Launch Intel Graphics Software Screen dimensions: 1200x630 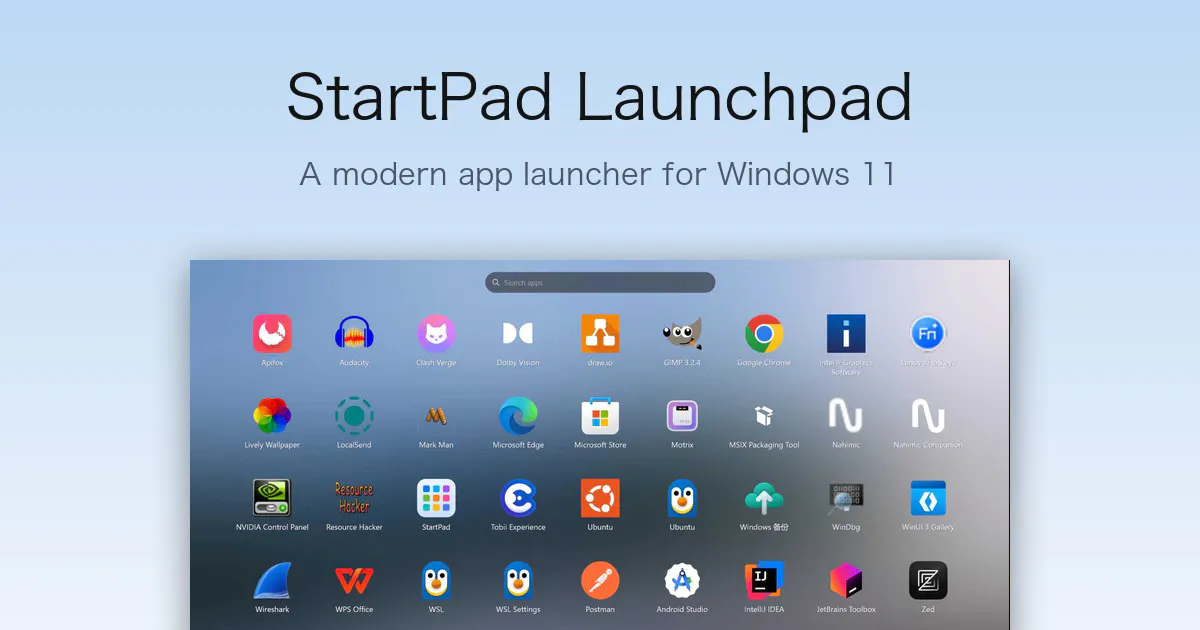846,333
